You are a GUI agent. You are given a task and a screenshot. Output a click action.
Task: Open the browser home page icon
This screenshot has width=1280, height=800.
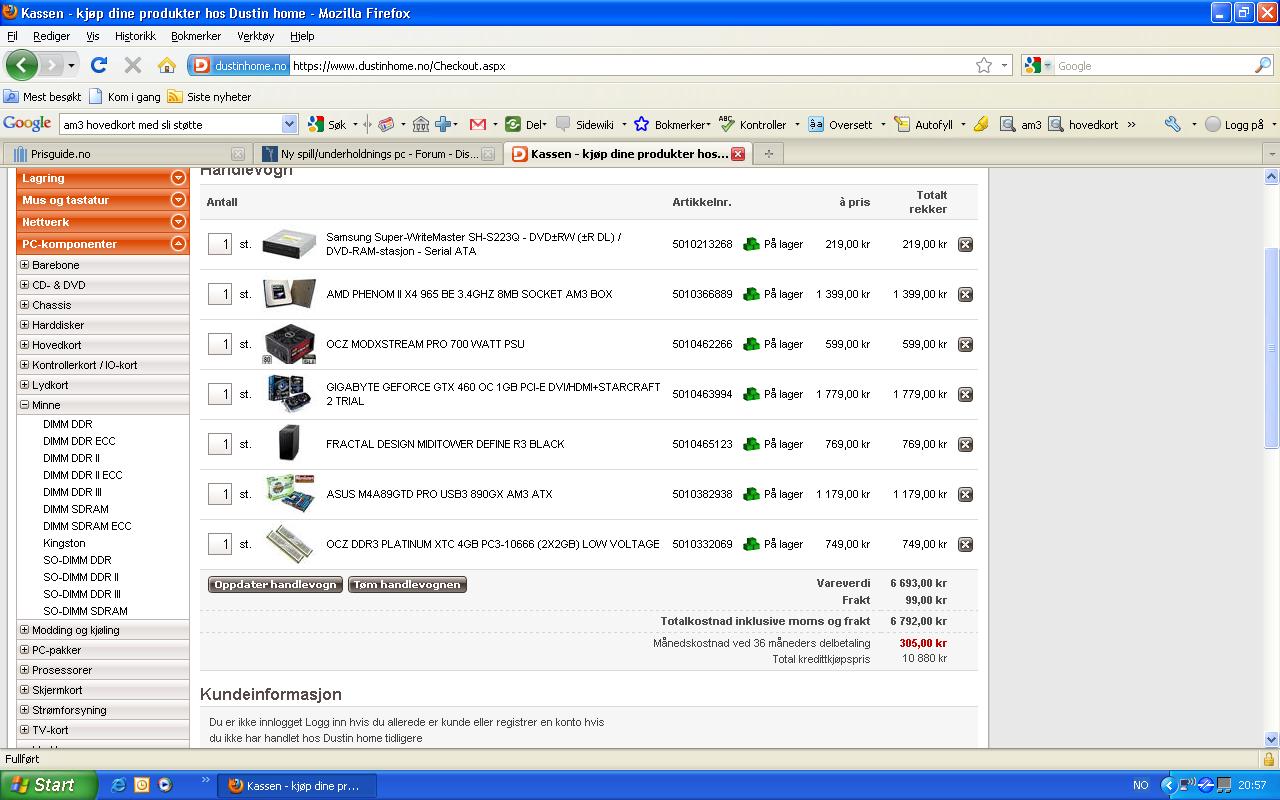click(x=167, y=65)
